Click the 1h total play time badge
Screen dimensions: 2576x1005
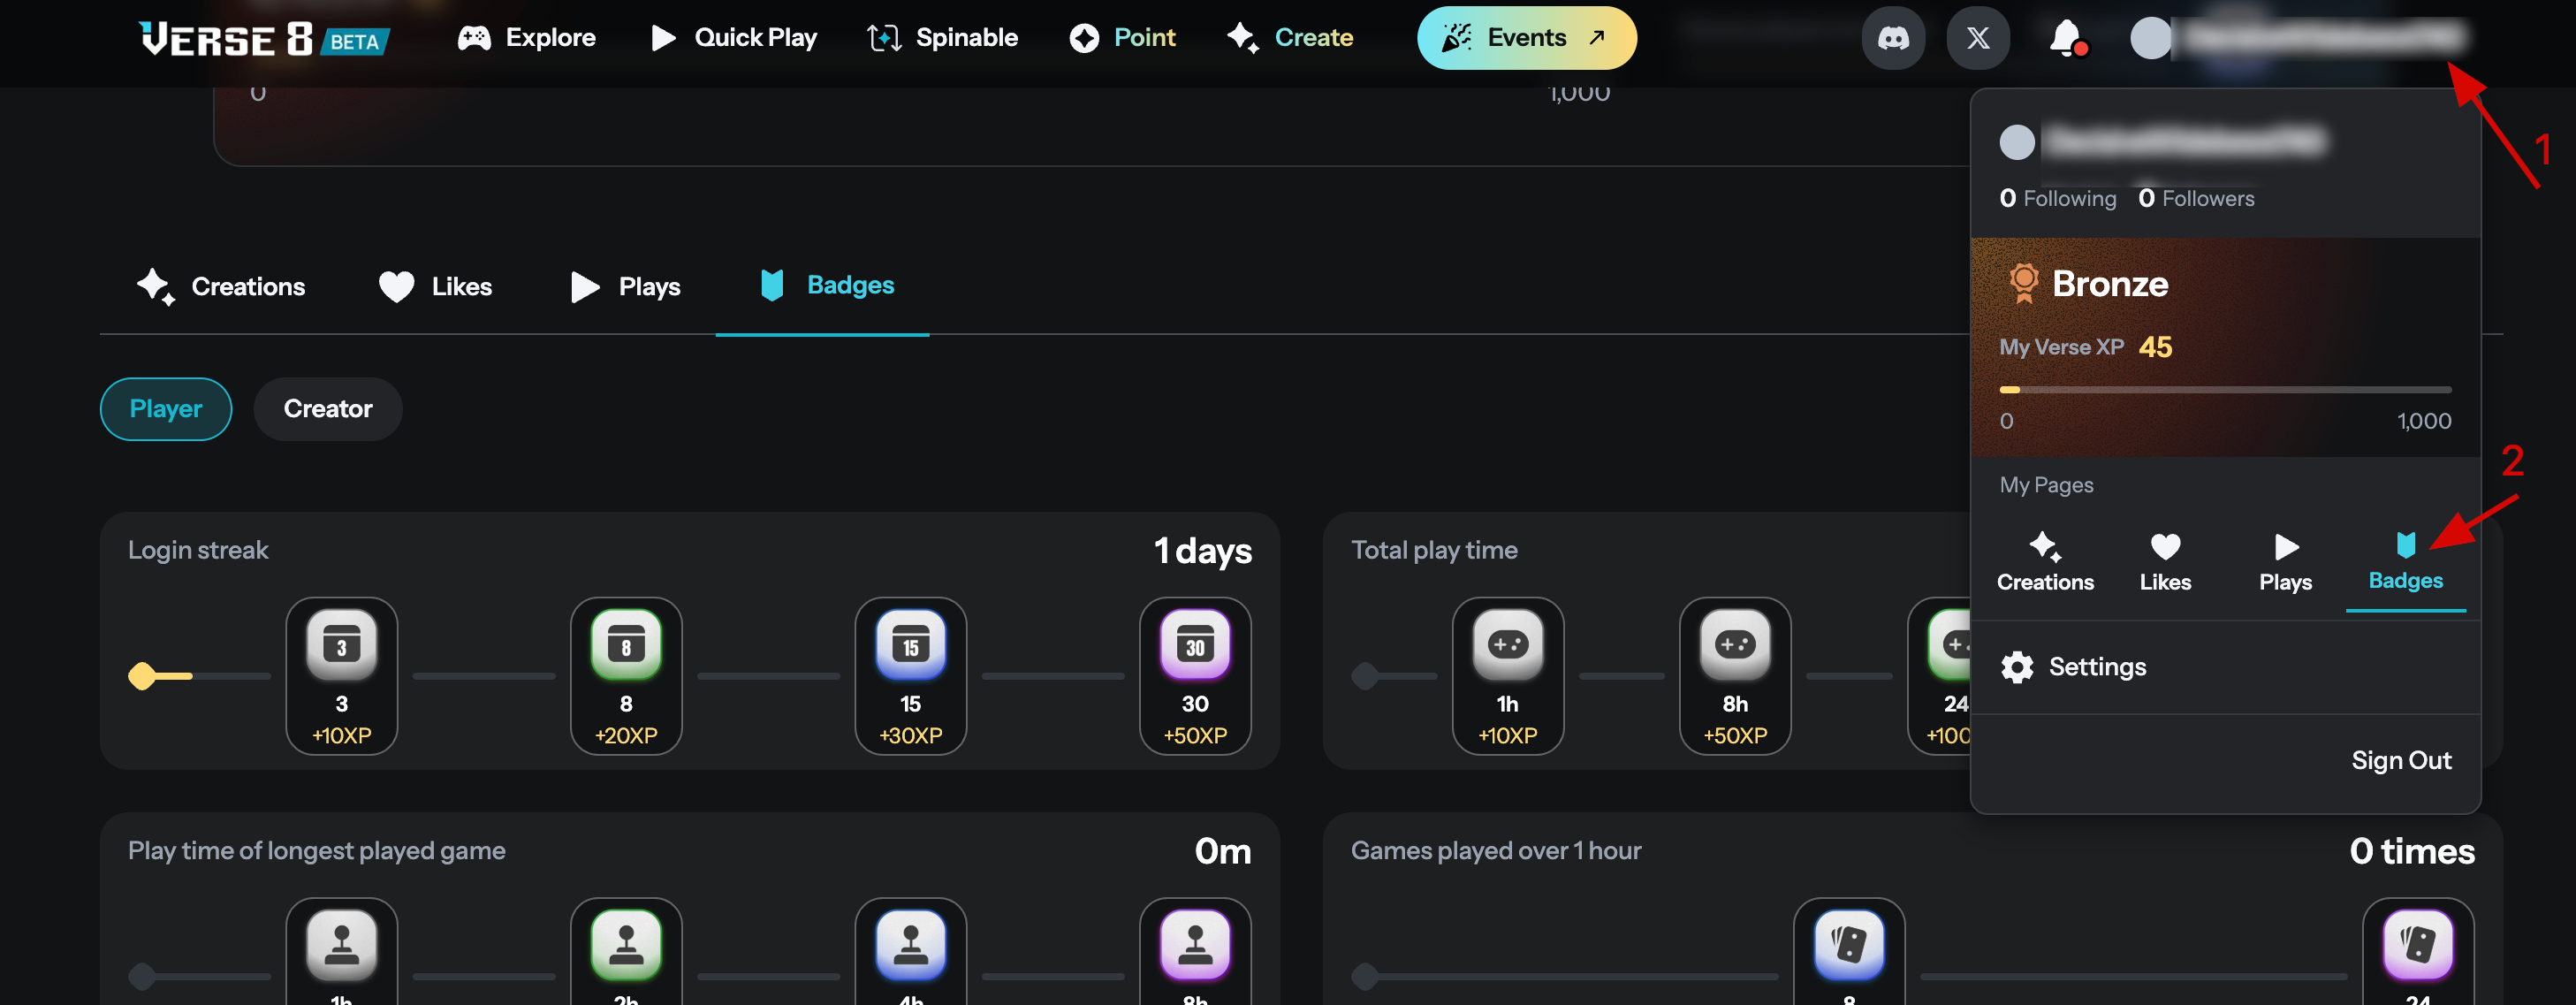(1507, 675)
